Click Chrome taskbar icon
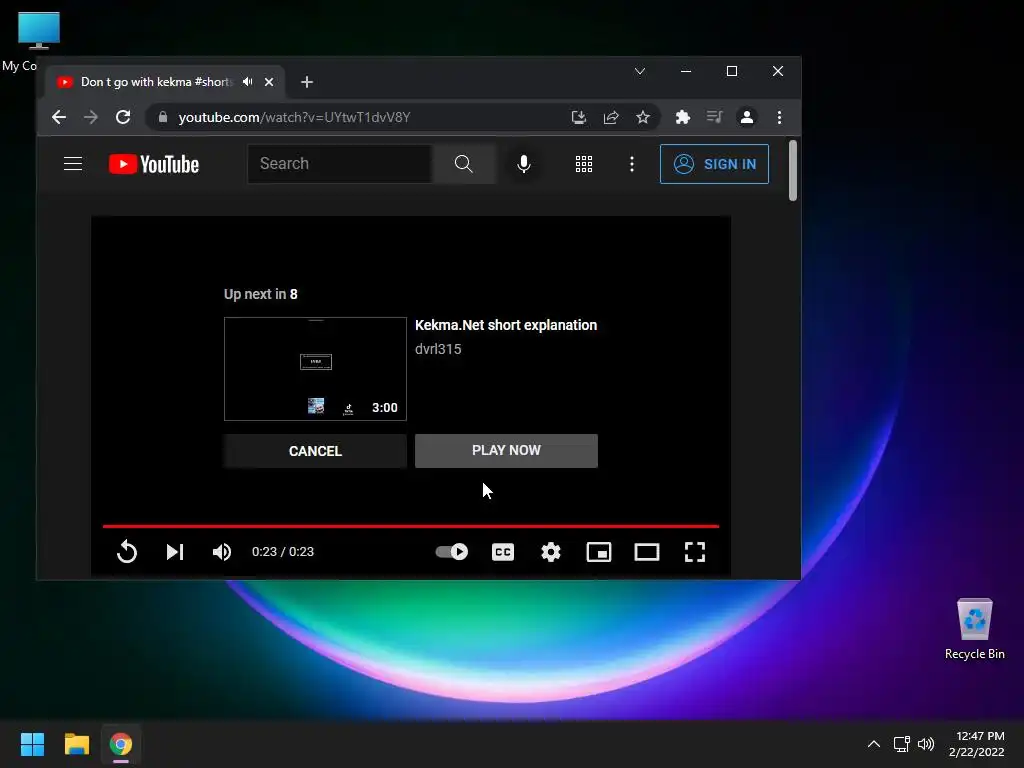The image size is (1024, 768). point(121,744)
